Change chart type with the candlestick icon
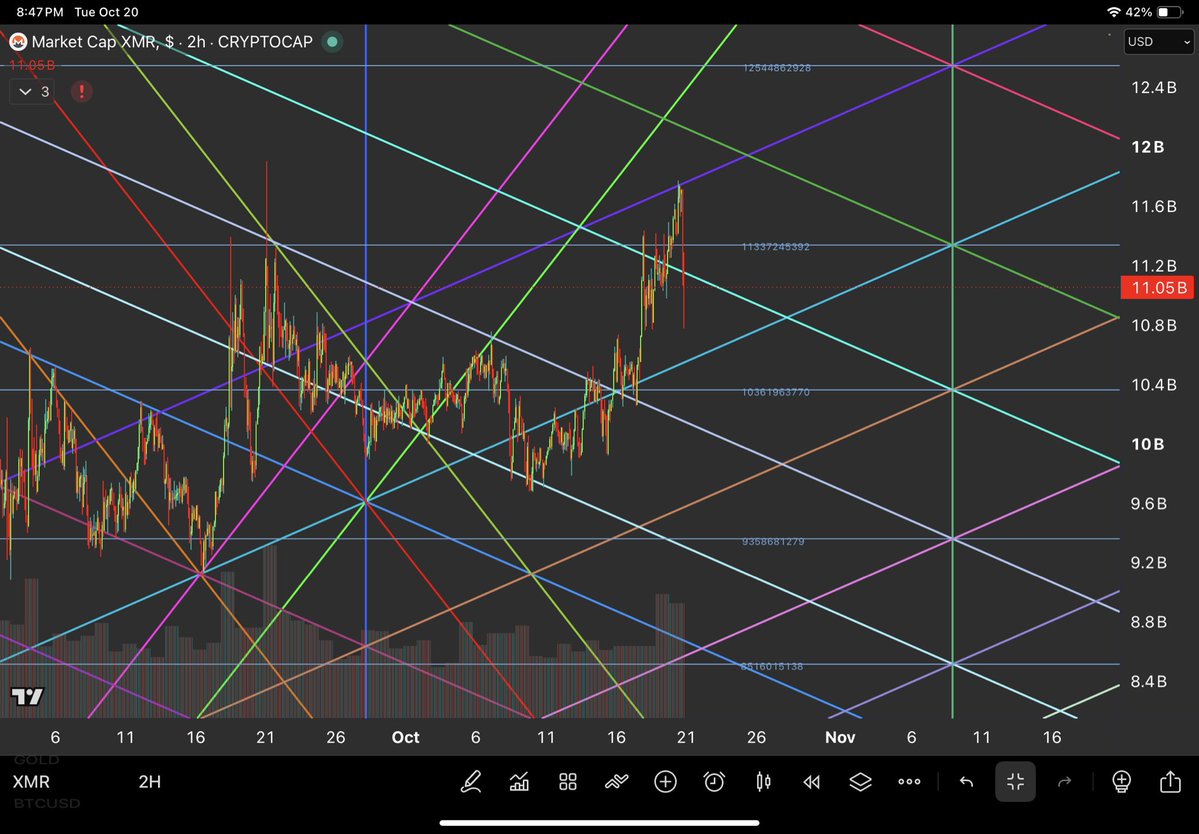1199x834 pixels. point(763,781)
